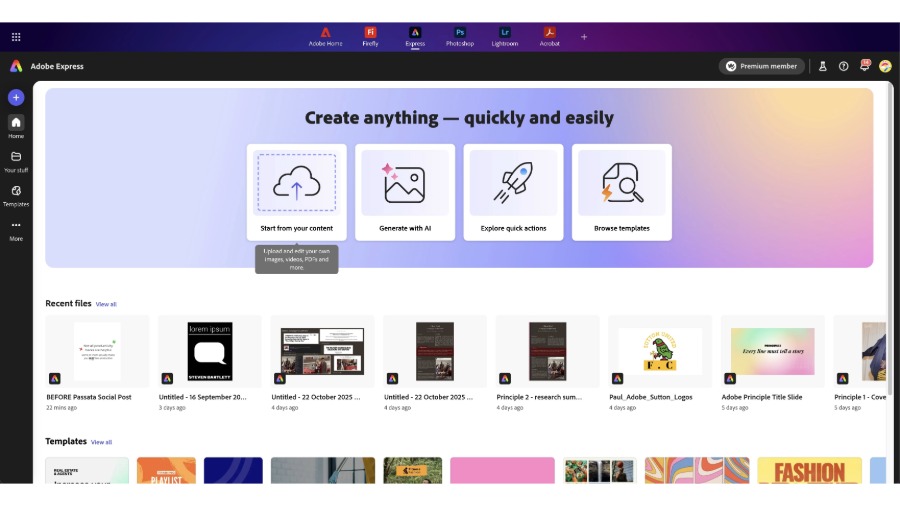Image resolution: width=900 pixels, height=506 pixels.
Task: Open the apps grid launcher icon
Action: pyautogui.click(x=16, y=37)
